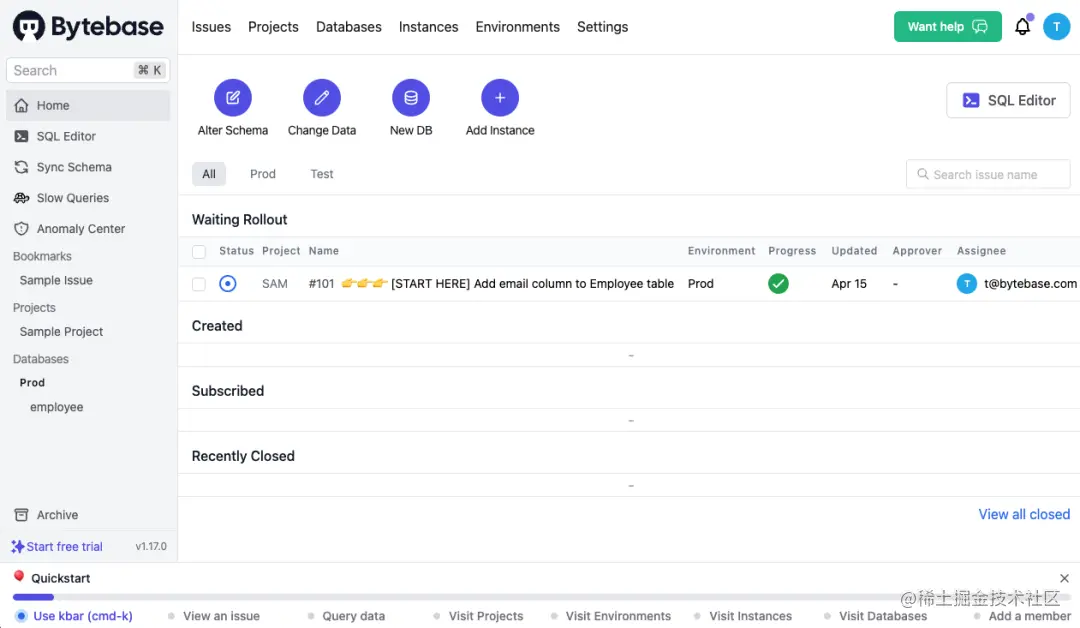This screenshot has width=1080, height=628.
Task: Select Visit Instances quickstart step
Action: point(742,616)
